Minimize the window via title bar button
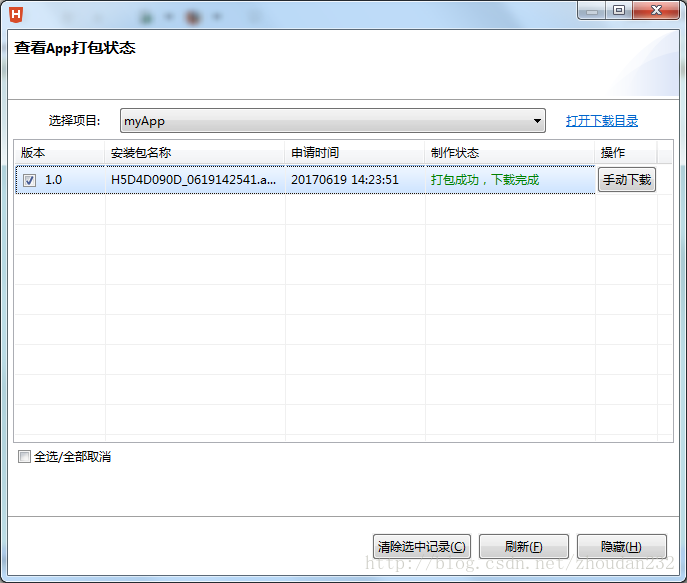 [592, 11]
